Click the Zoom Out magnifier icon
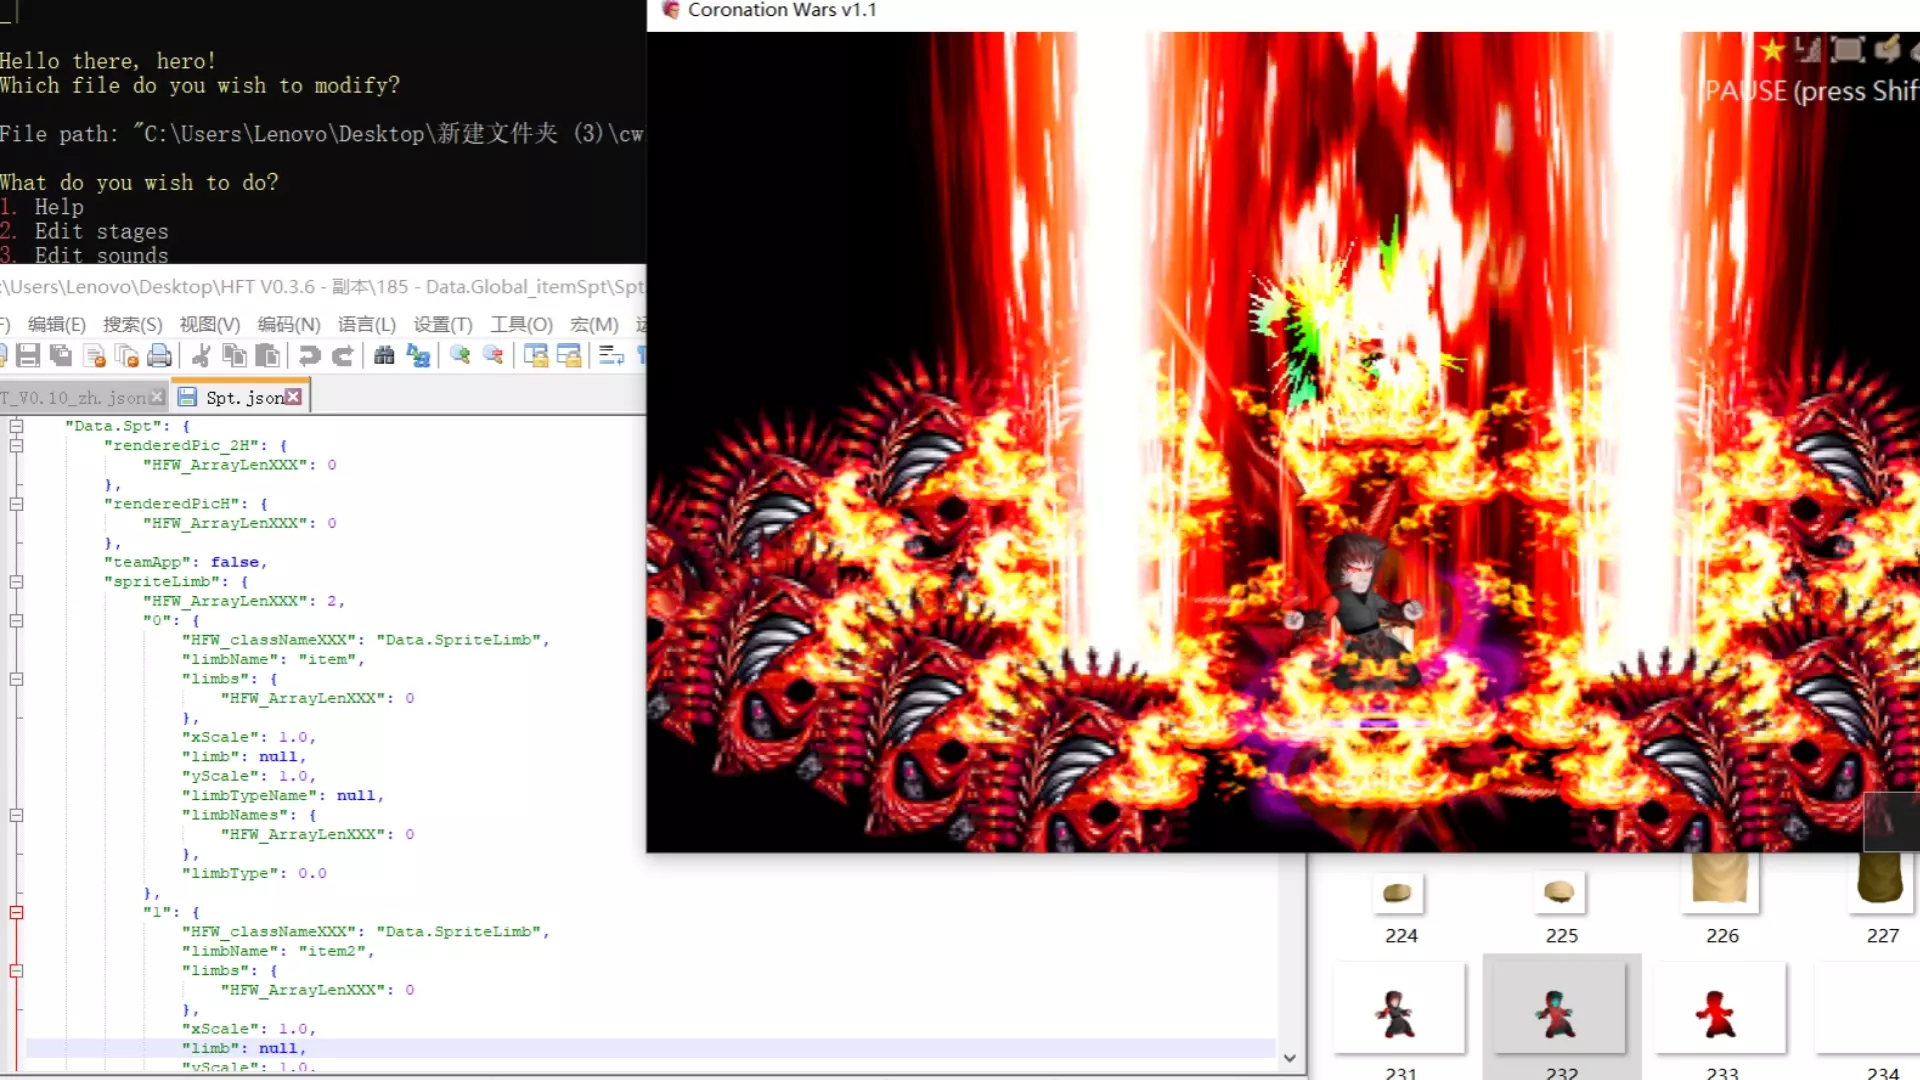Screen dimensions: 1920x1080 [x=493, y=355]
